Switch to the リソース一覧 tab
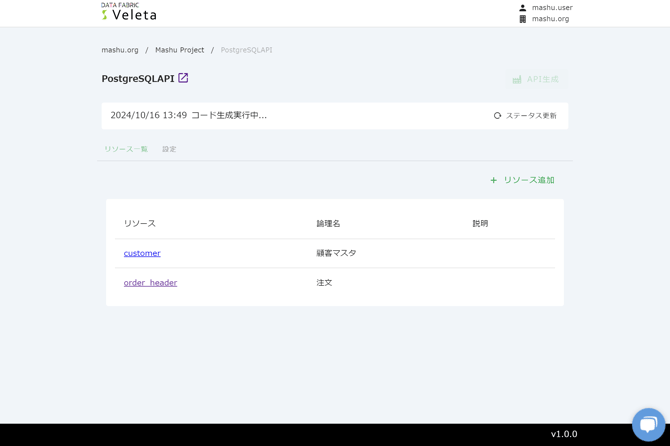Image resolution: width=670 pixels, height=446 pixels. click(x=126, y=149)
